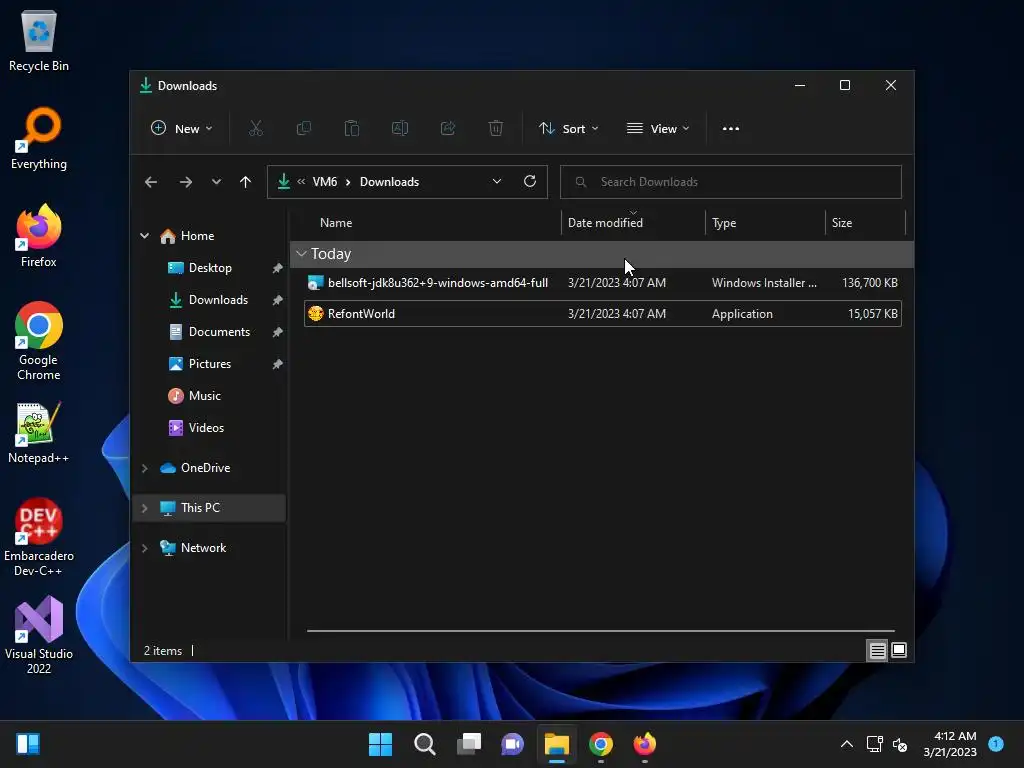
Task: Open taskbar Search magnifier
Action: tap(424, 744)
